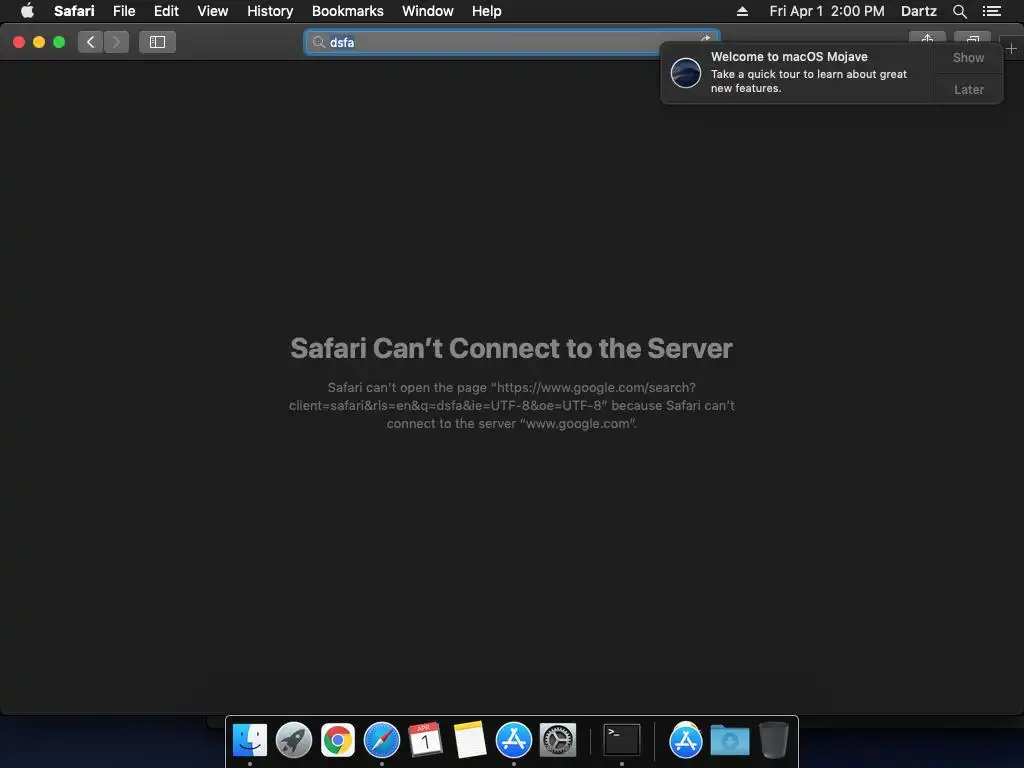The image size is (1024, 768).
Task: Open the History menu
Action: (x=270, y=11)
